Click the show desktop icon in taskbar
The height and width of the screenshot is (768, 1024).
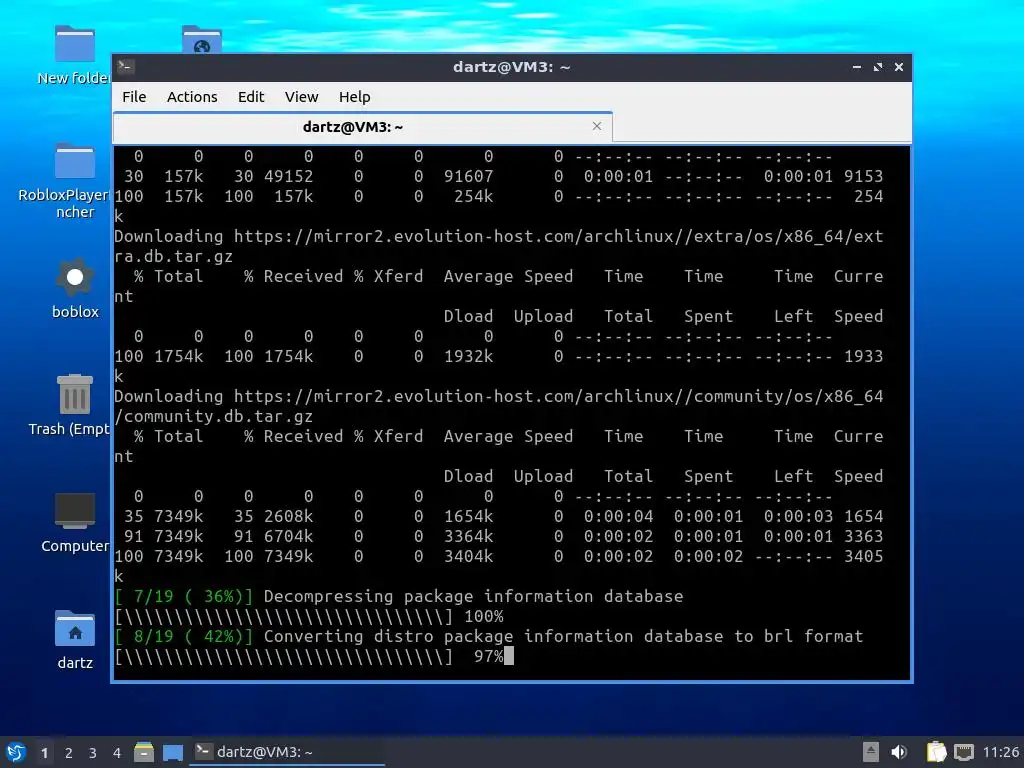click(x=173, y=752)
